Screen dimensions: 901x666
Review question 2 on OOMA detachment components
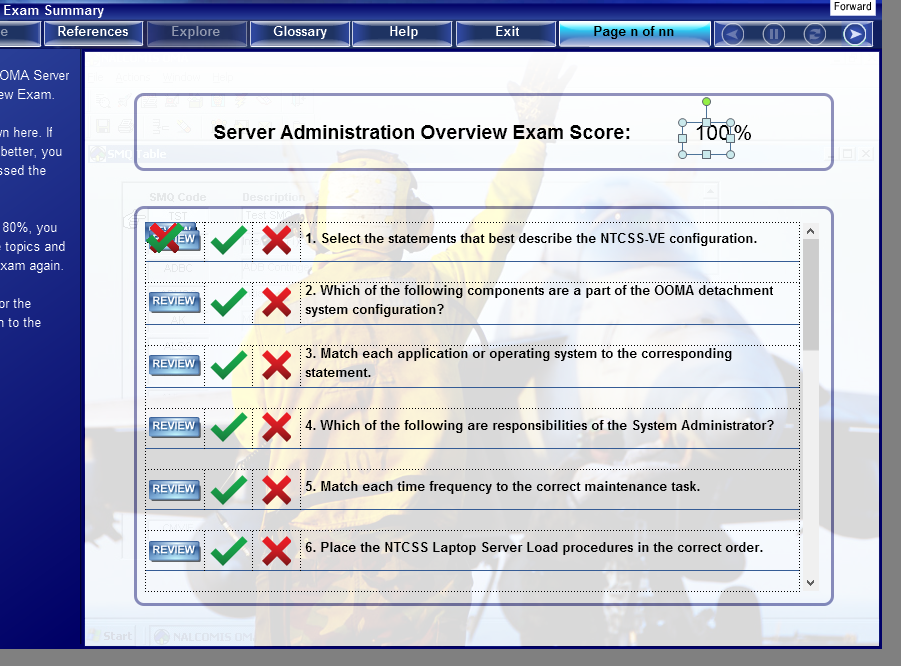(x=175, y=301)
